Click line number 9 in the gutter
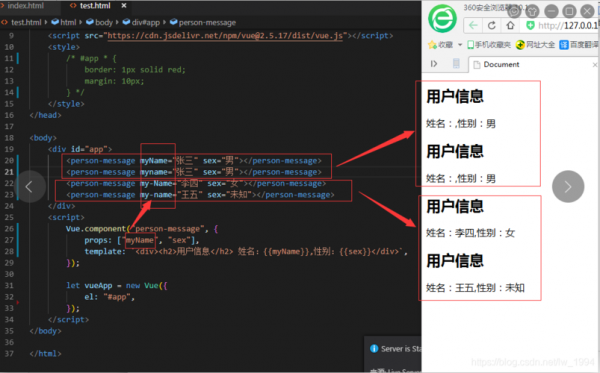600x373 pixels. click(11, 36)
